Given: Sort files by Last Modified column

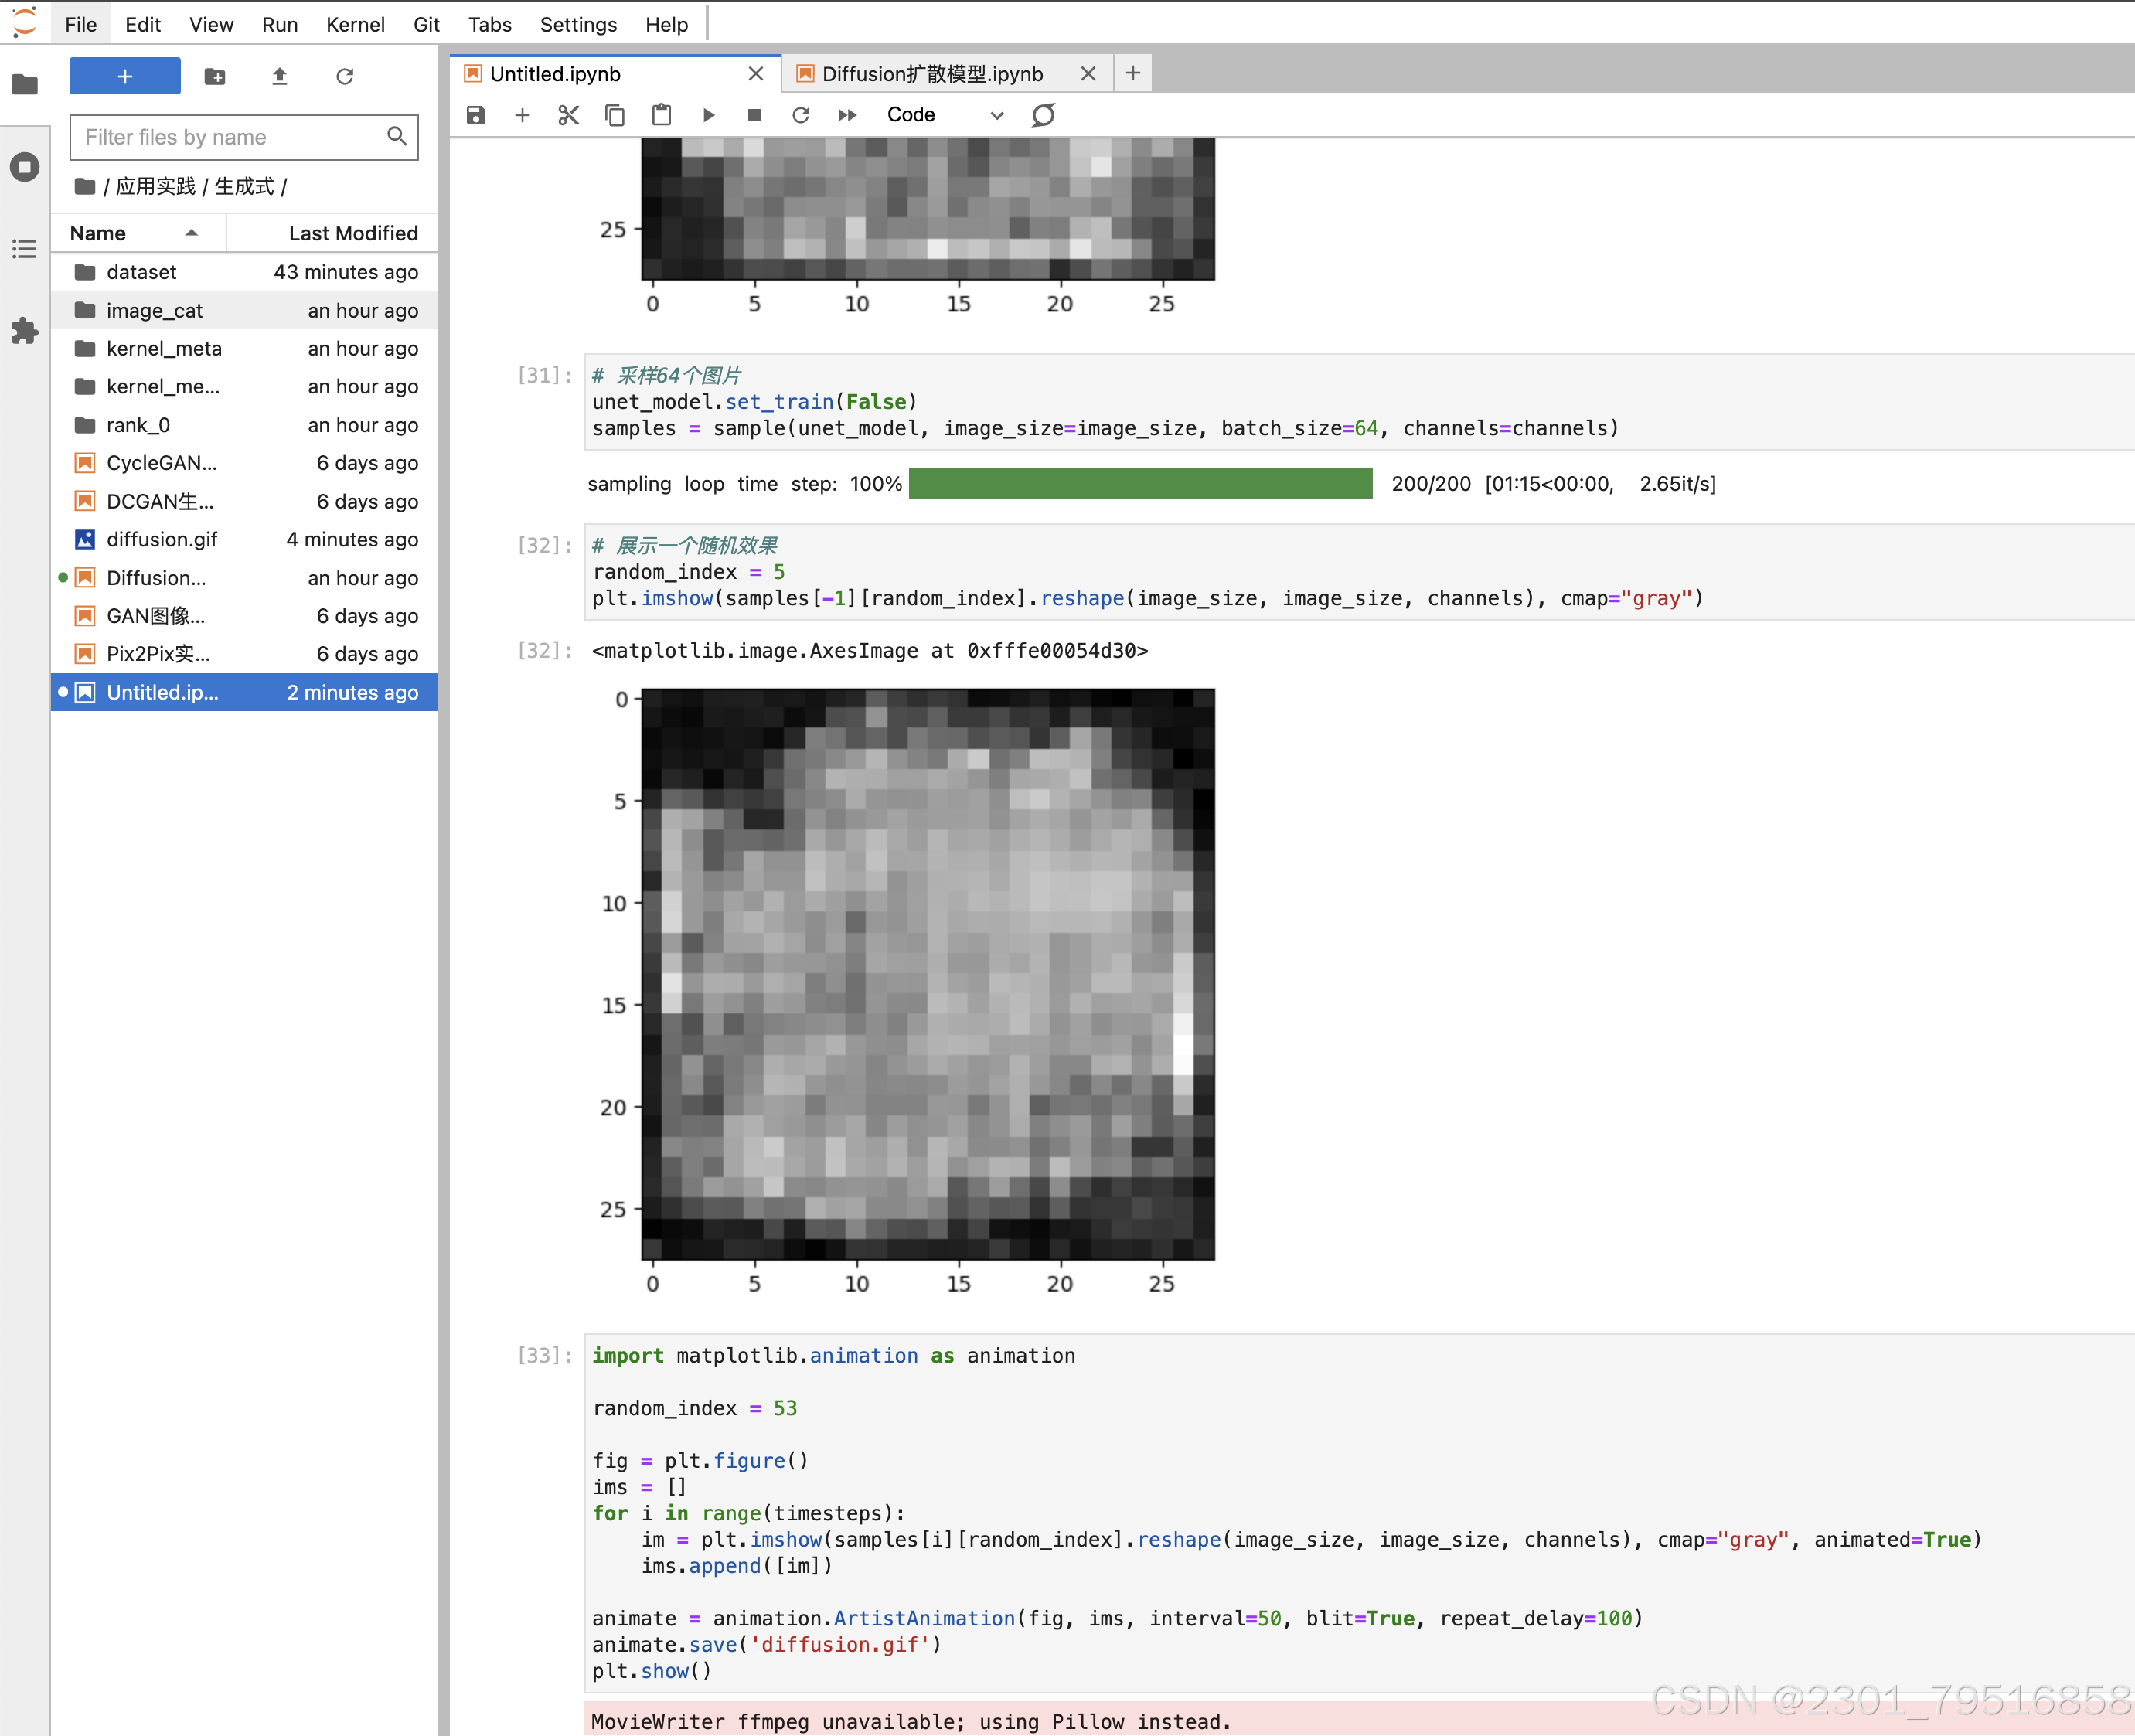Looking at the screenshot, I should tap(352, 233).
